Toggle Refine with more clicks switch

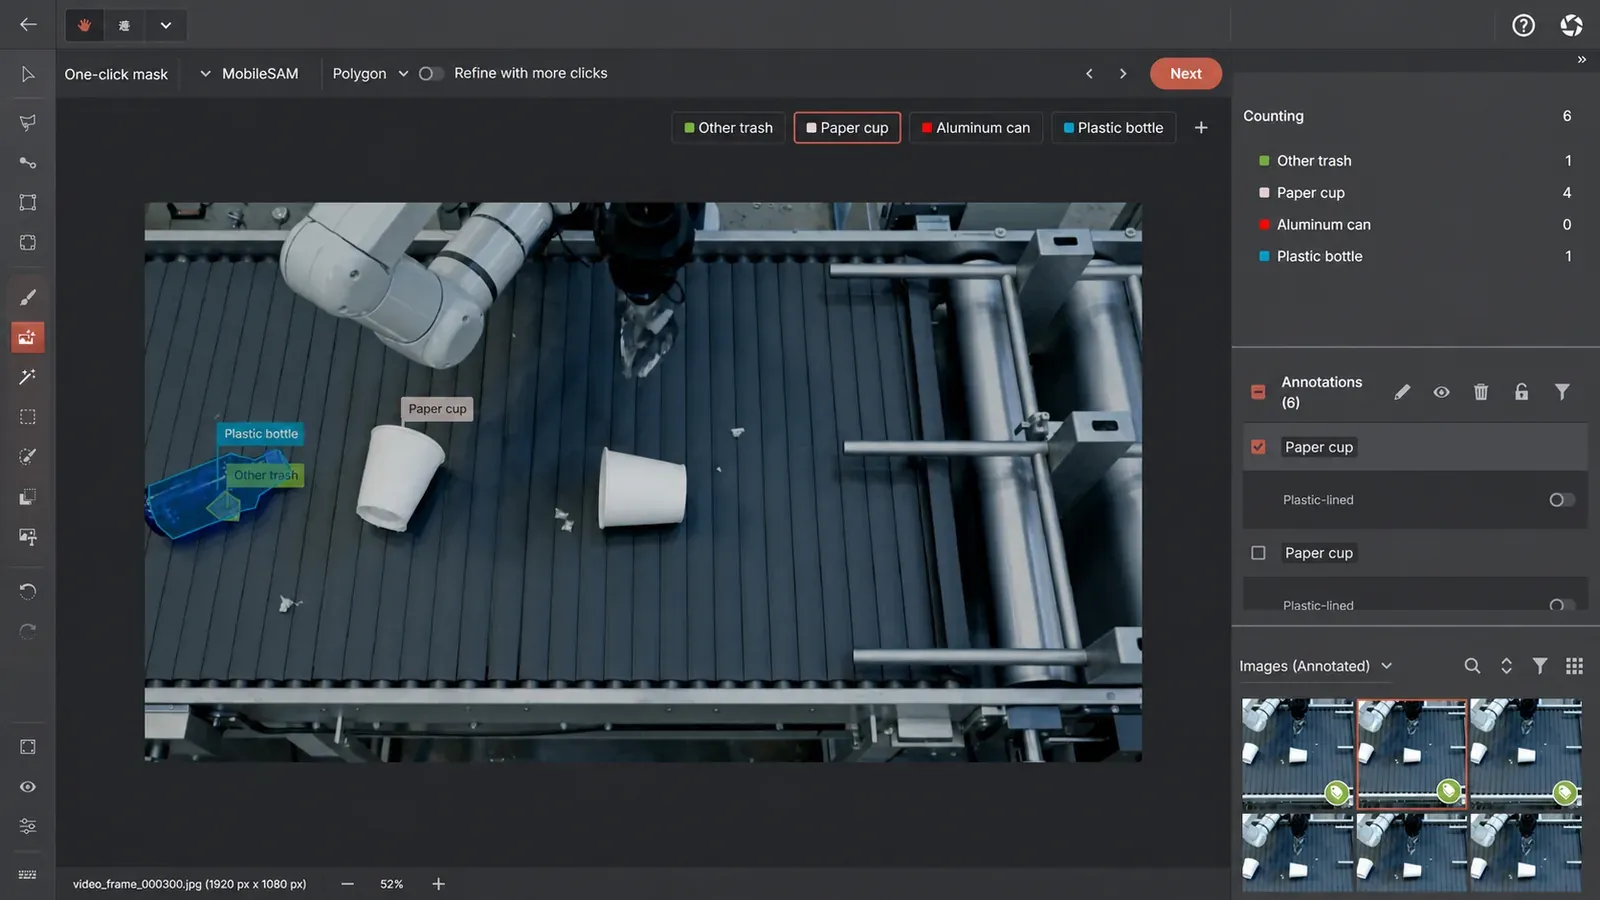pyautogui.click(x=431, y=73)
